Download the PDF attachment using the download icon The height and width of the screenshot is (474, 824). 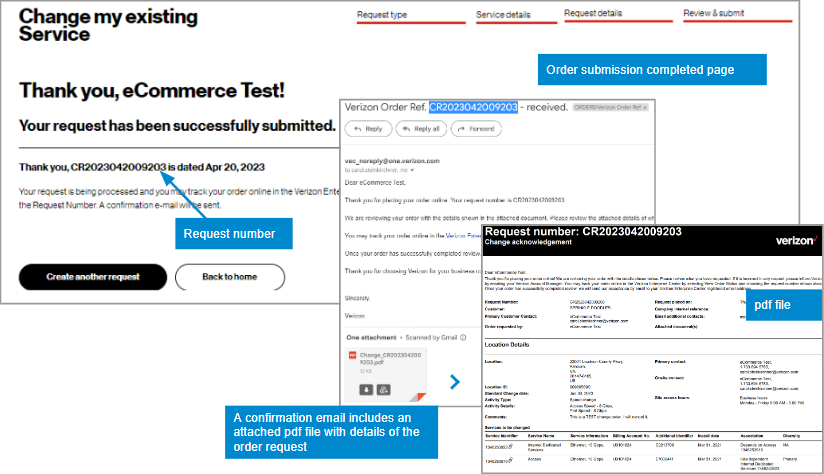tap(366, 390)
